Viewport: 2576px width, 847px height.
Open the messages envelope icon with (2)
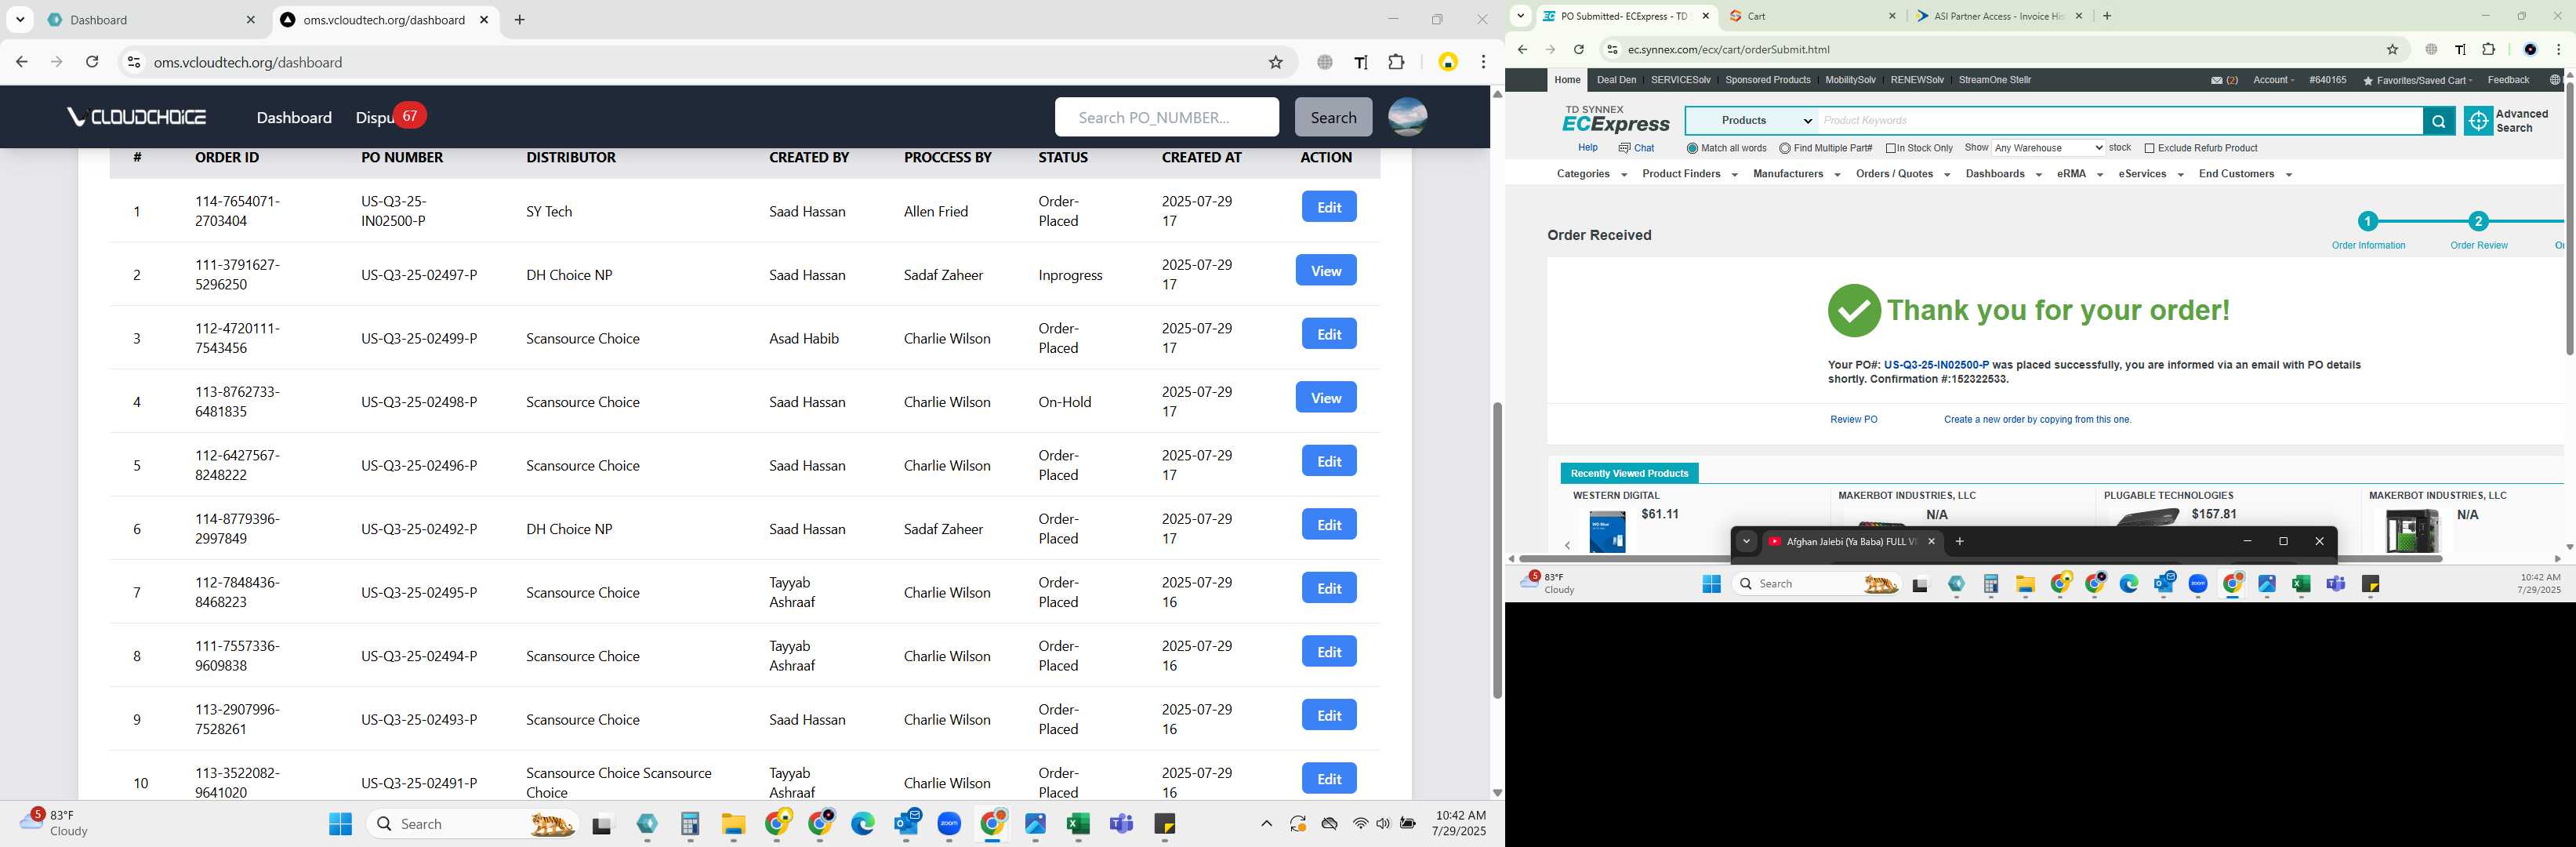2217,81
